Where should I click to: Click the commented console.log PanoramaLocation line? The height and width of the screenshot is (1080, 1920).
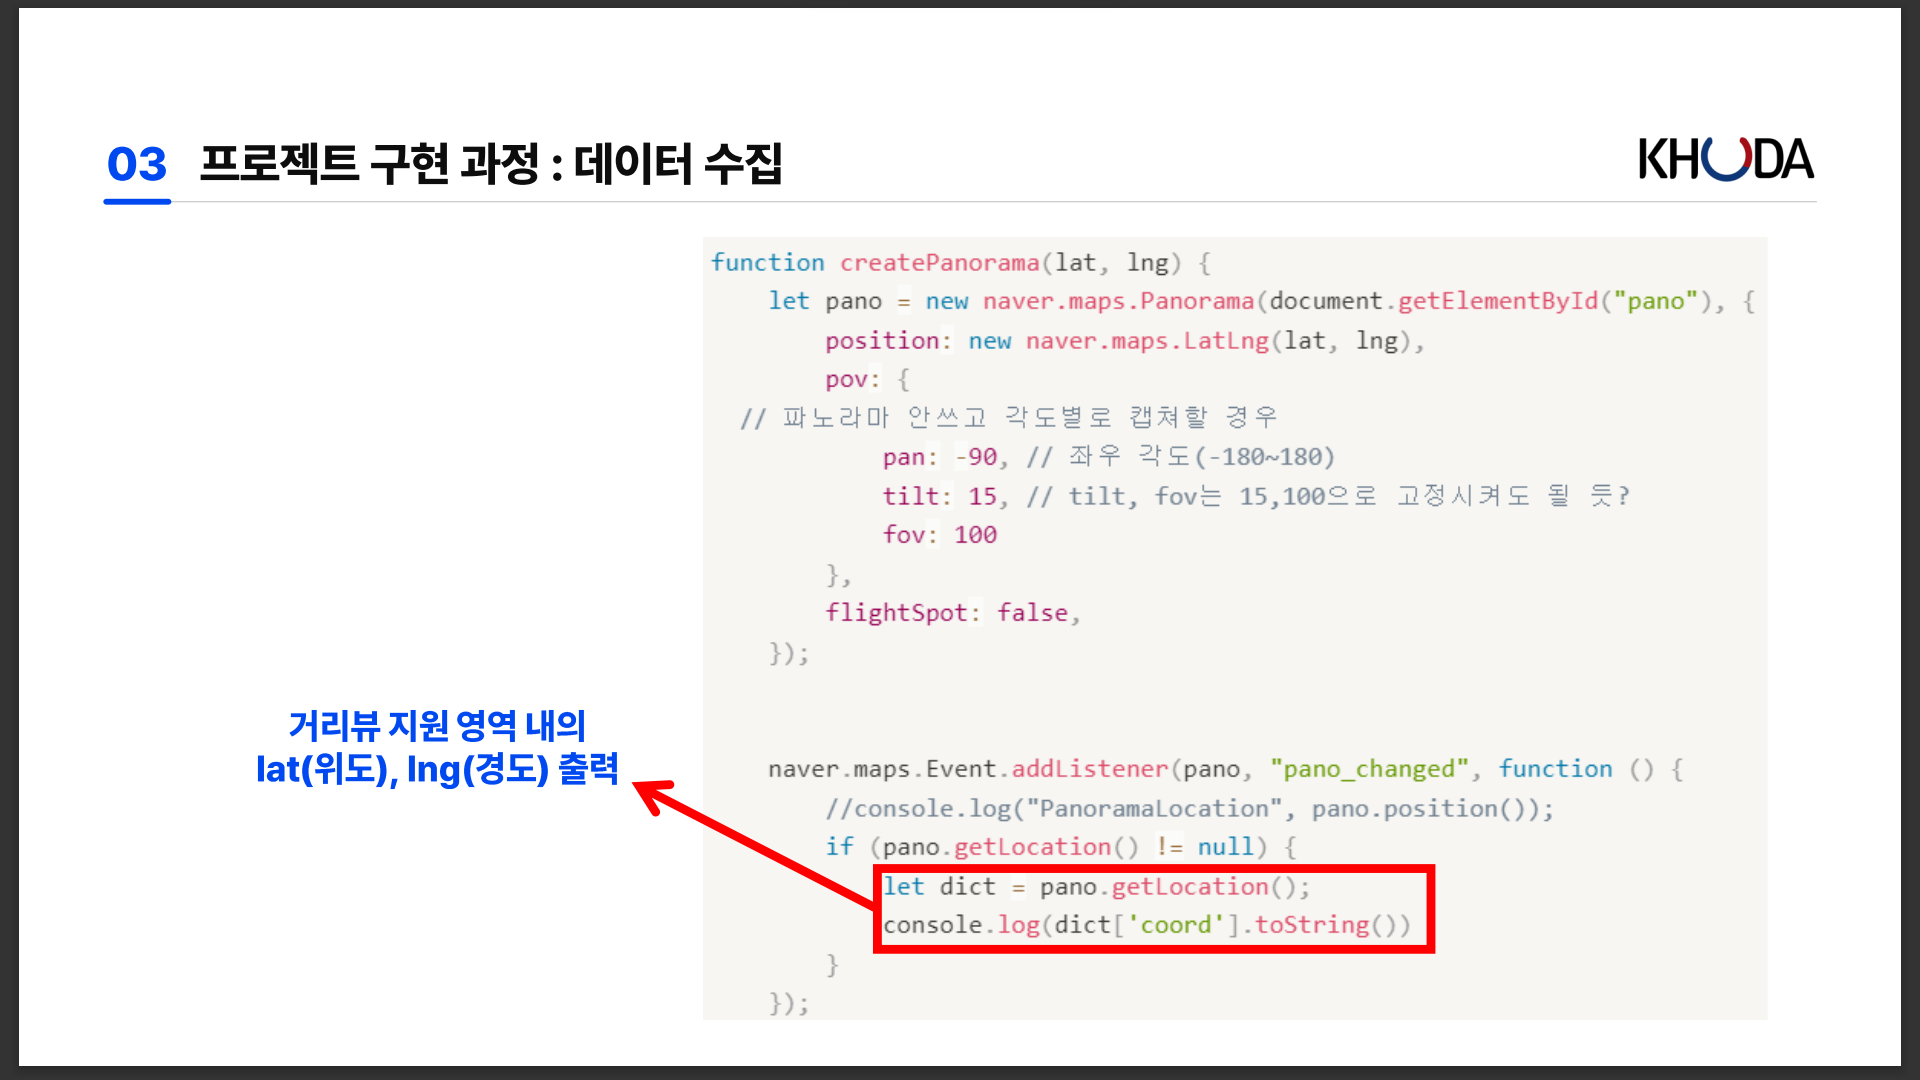pyautogui.click(x=1189, y=808)
